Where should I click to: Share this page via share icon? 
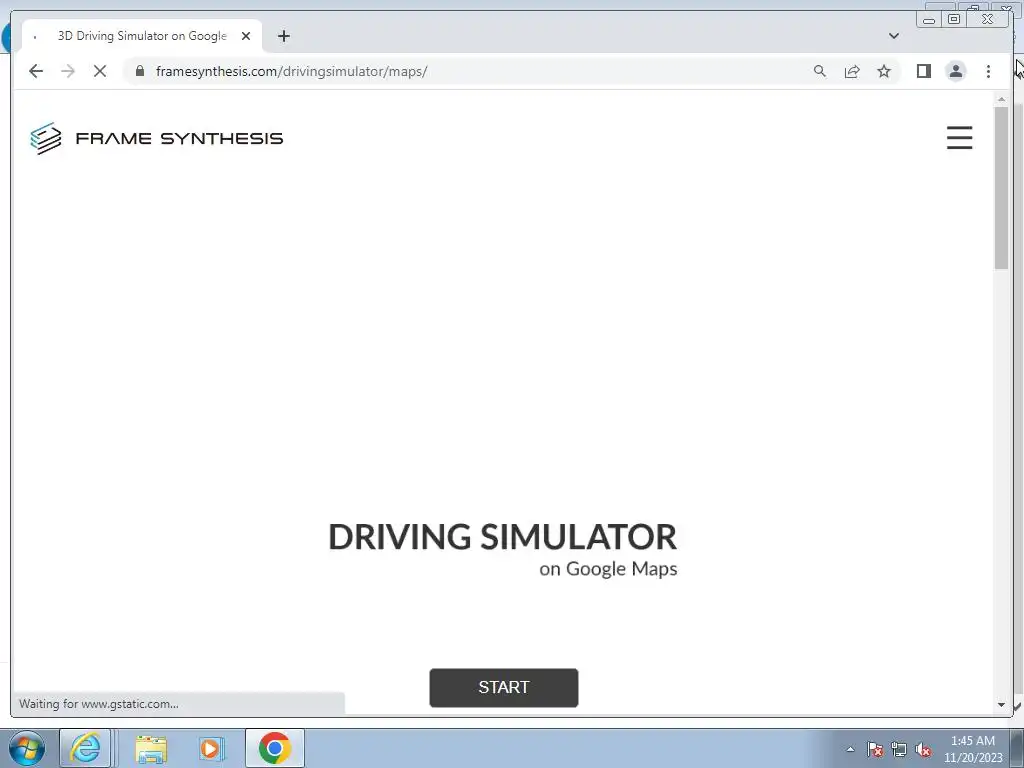tap(852, 71)
